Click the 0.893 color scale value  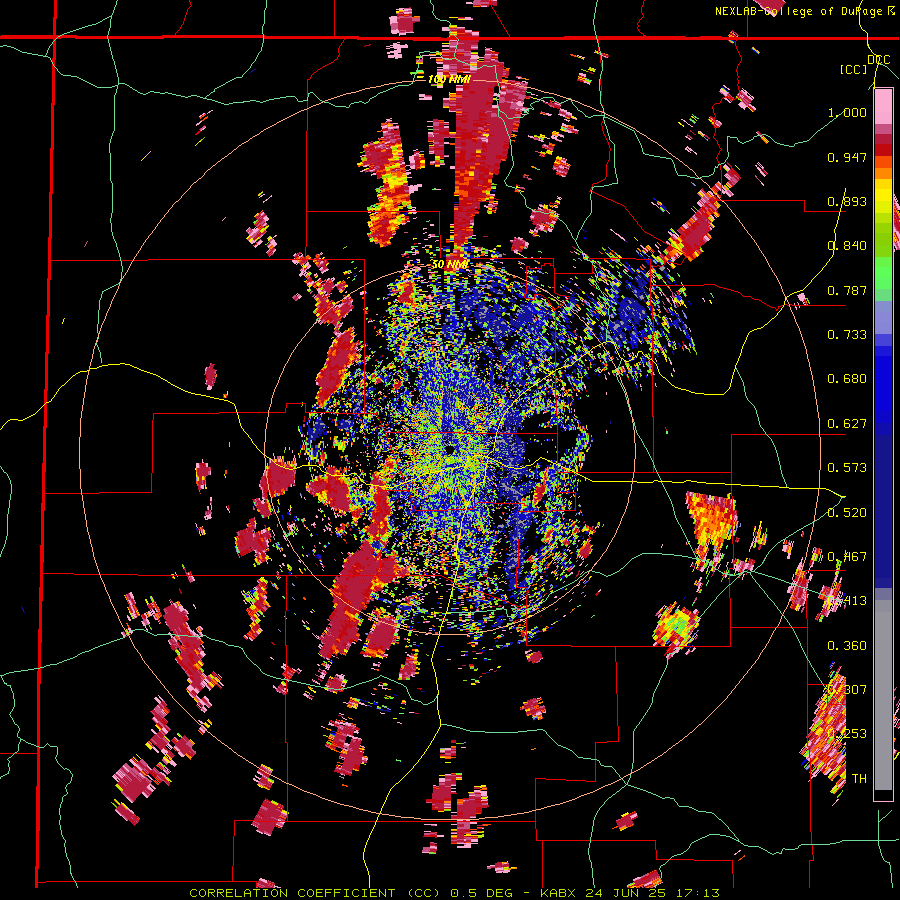(x=847, y=201)
